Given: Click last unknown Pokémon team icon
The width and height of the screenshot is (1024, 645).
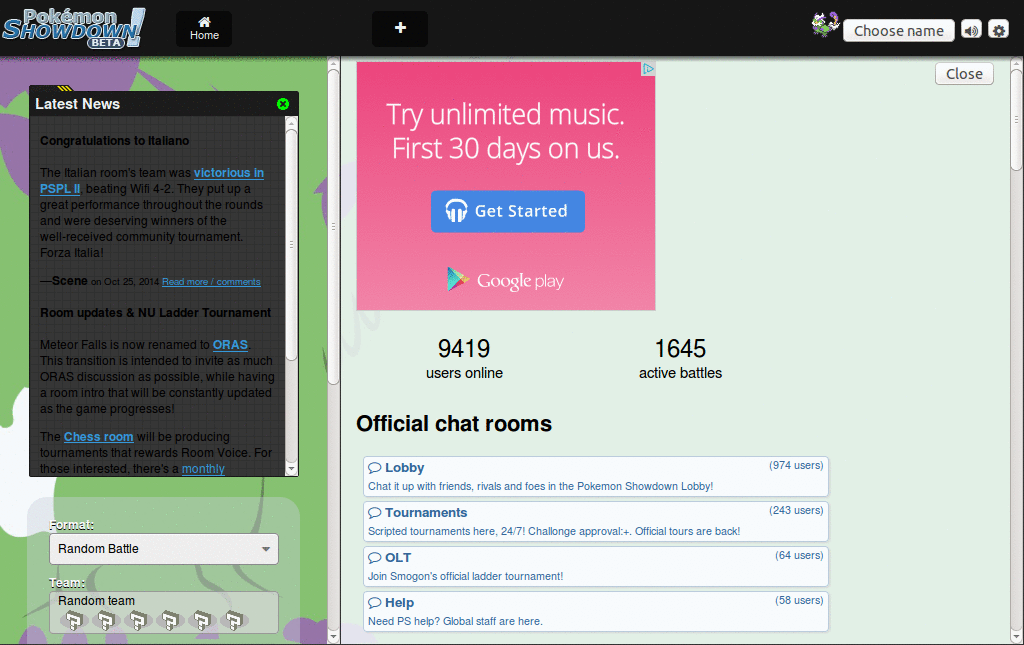Looking at the screenshot, I should pos(234,620).
